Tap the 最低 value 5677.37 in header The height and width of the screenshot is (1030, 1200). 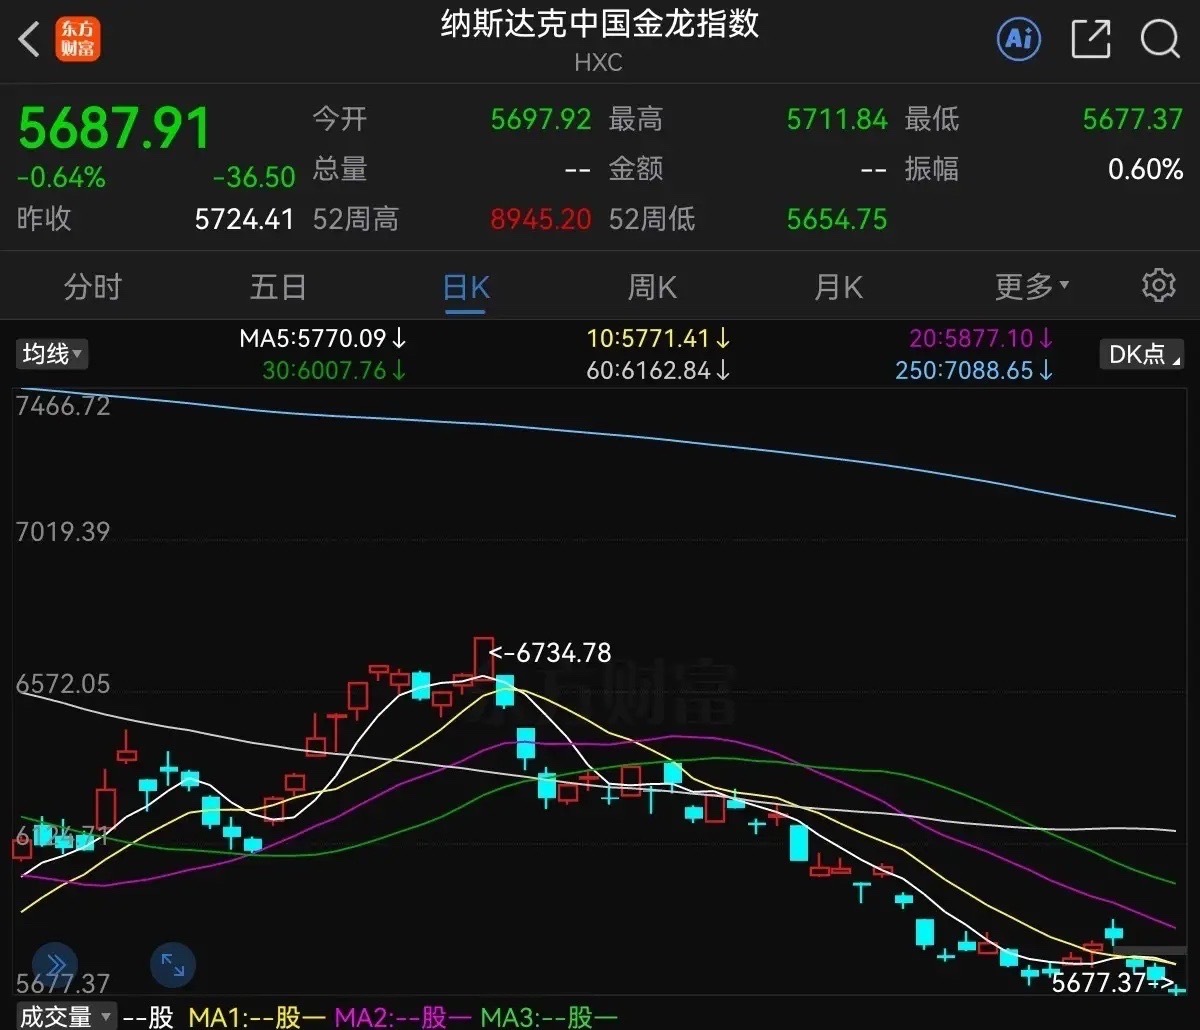point(1133,120)
